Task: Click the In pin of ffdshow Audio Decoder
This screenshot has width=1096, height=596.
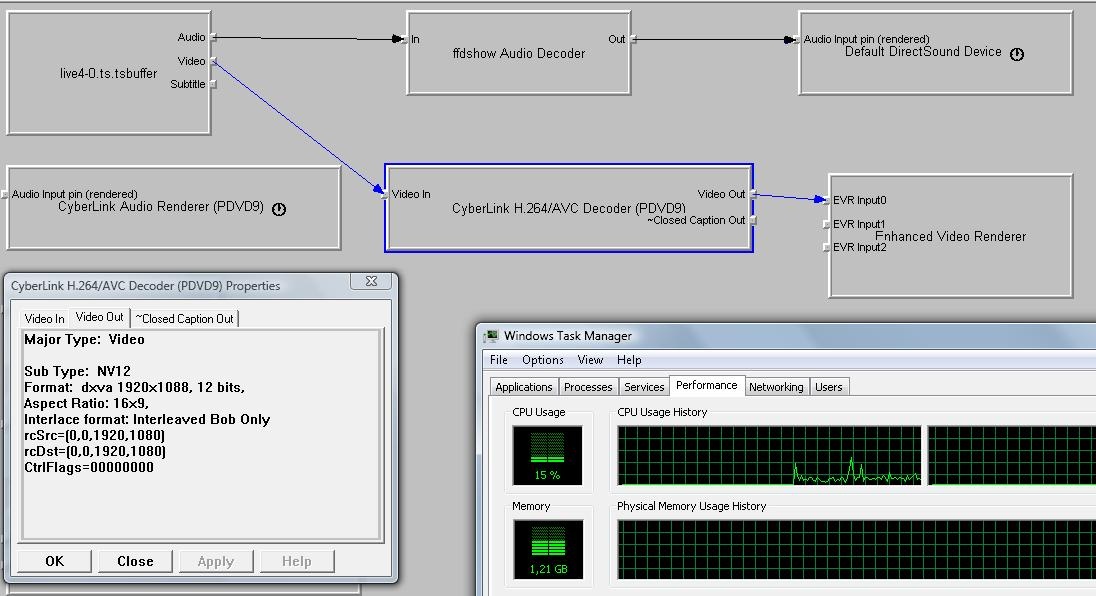Action: tap(405, 39)
